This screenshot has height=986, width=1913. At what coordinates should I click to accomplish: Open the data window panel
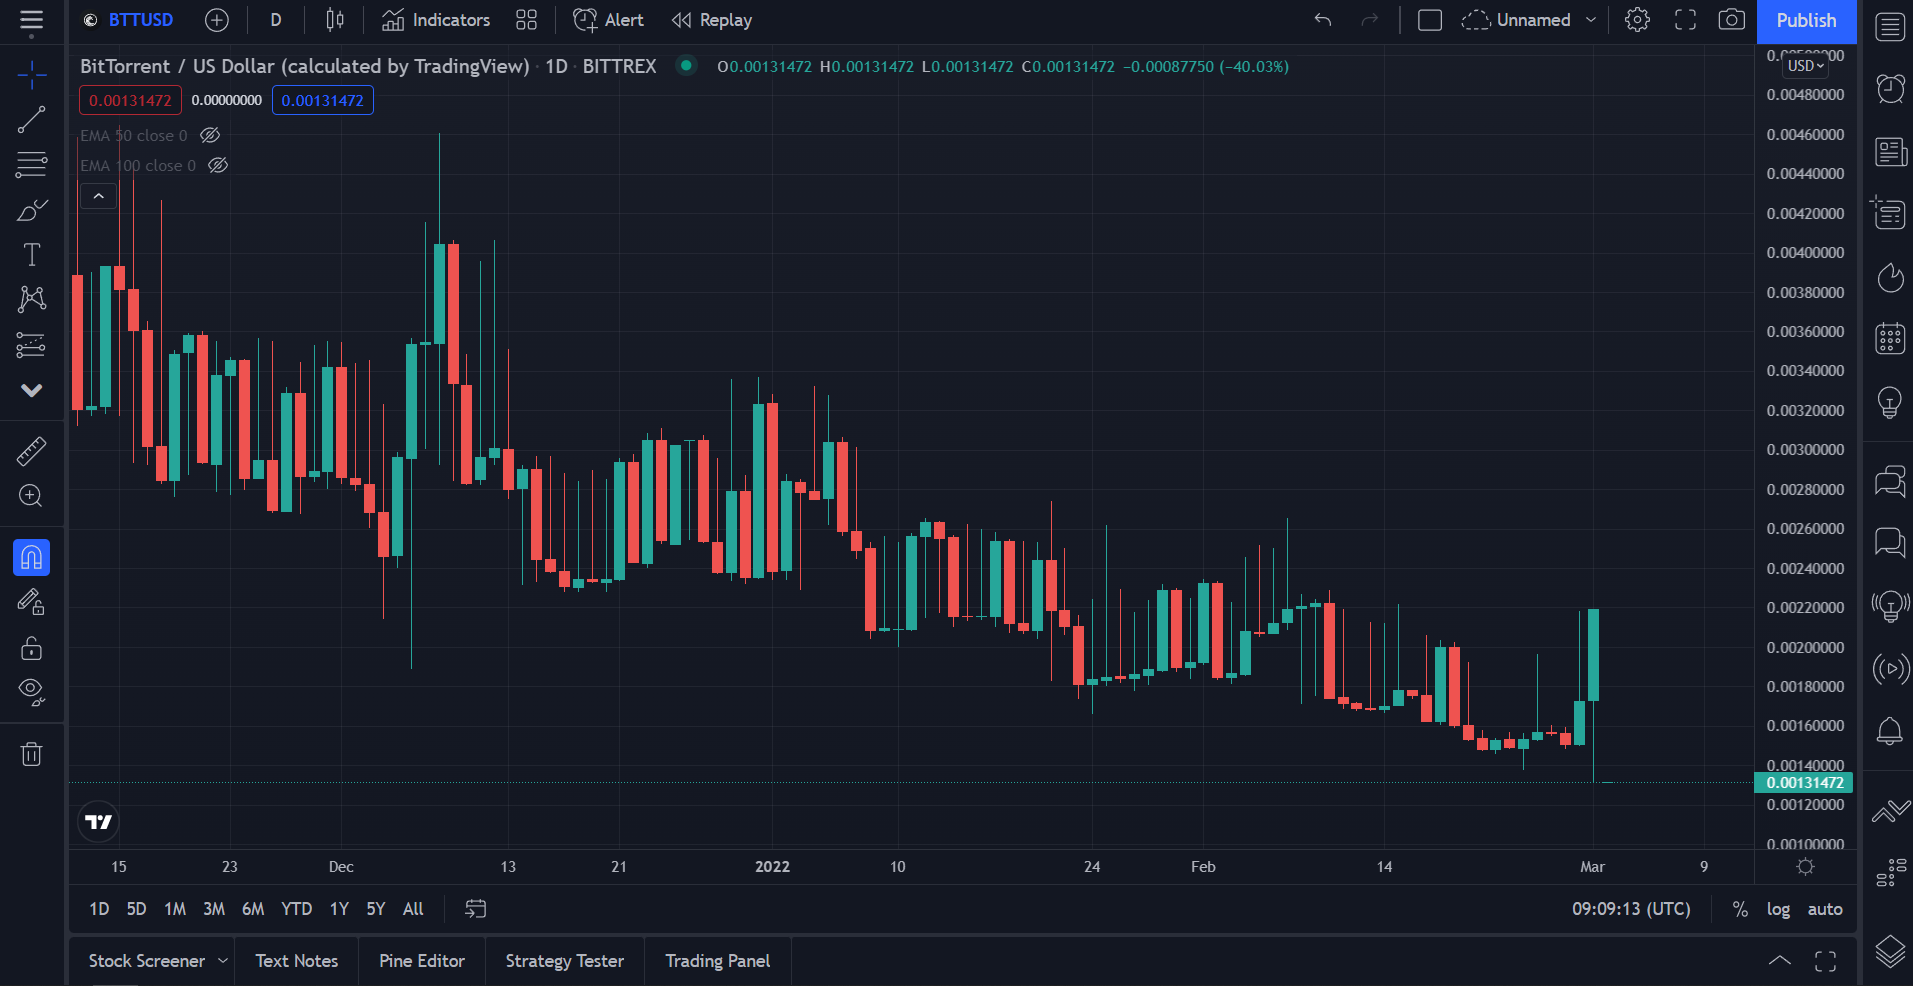1889,213
